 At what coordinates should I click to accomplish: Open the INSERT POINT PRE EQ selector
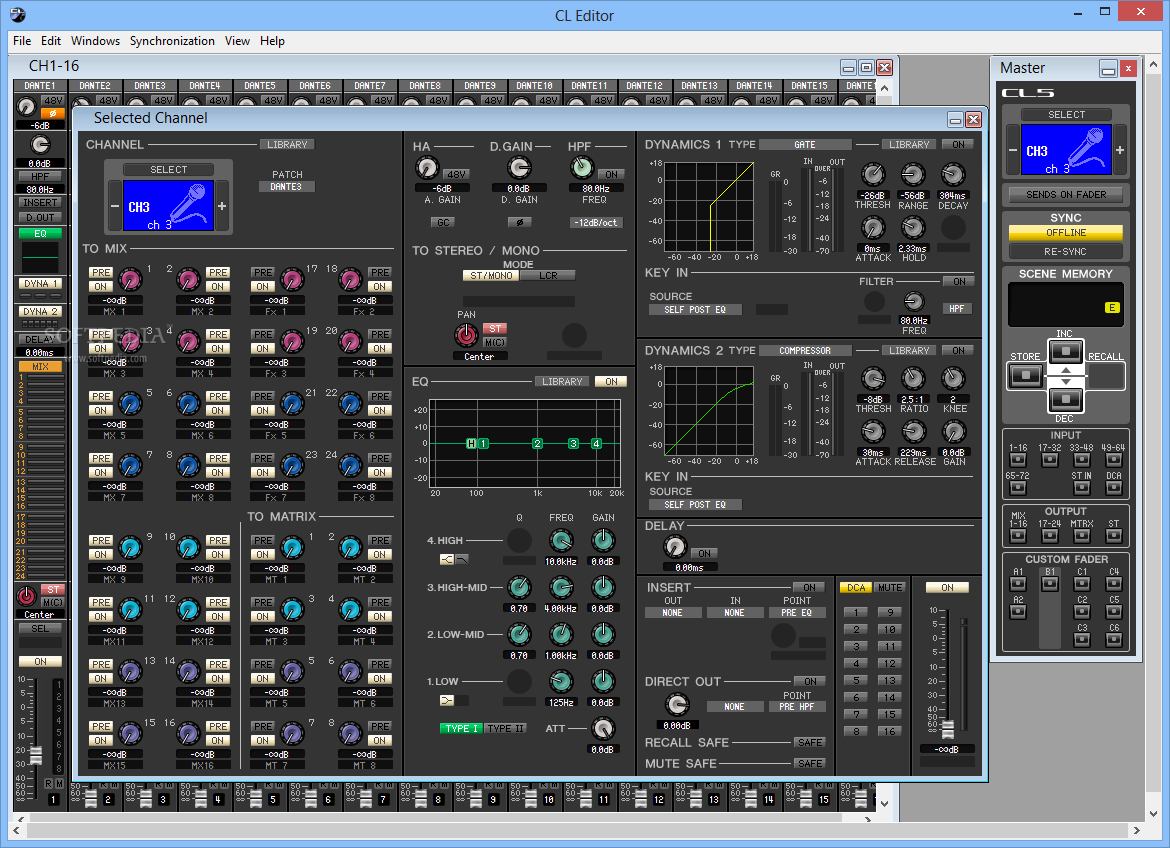pyautogui.click(x=797, y=613)
